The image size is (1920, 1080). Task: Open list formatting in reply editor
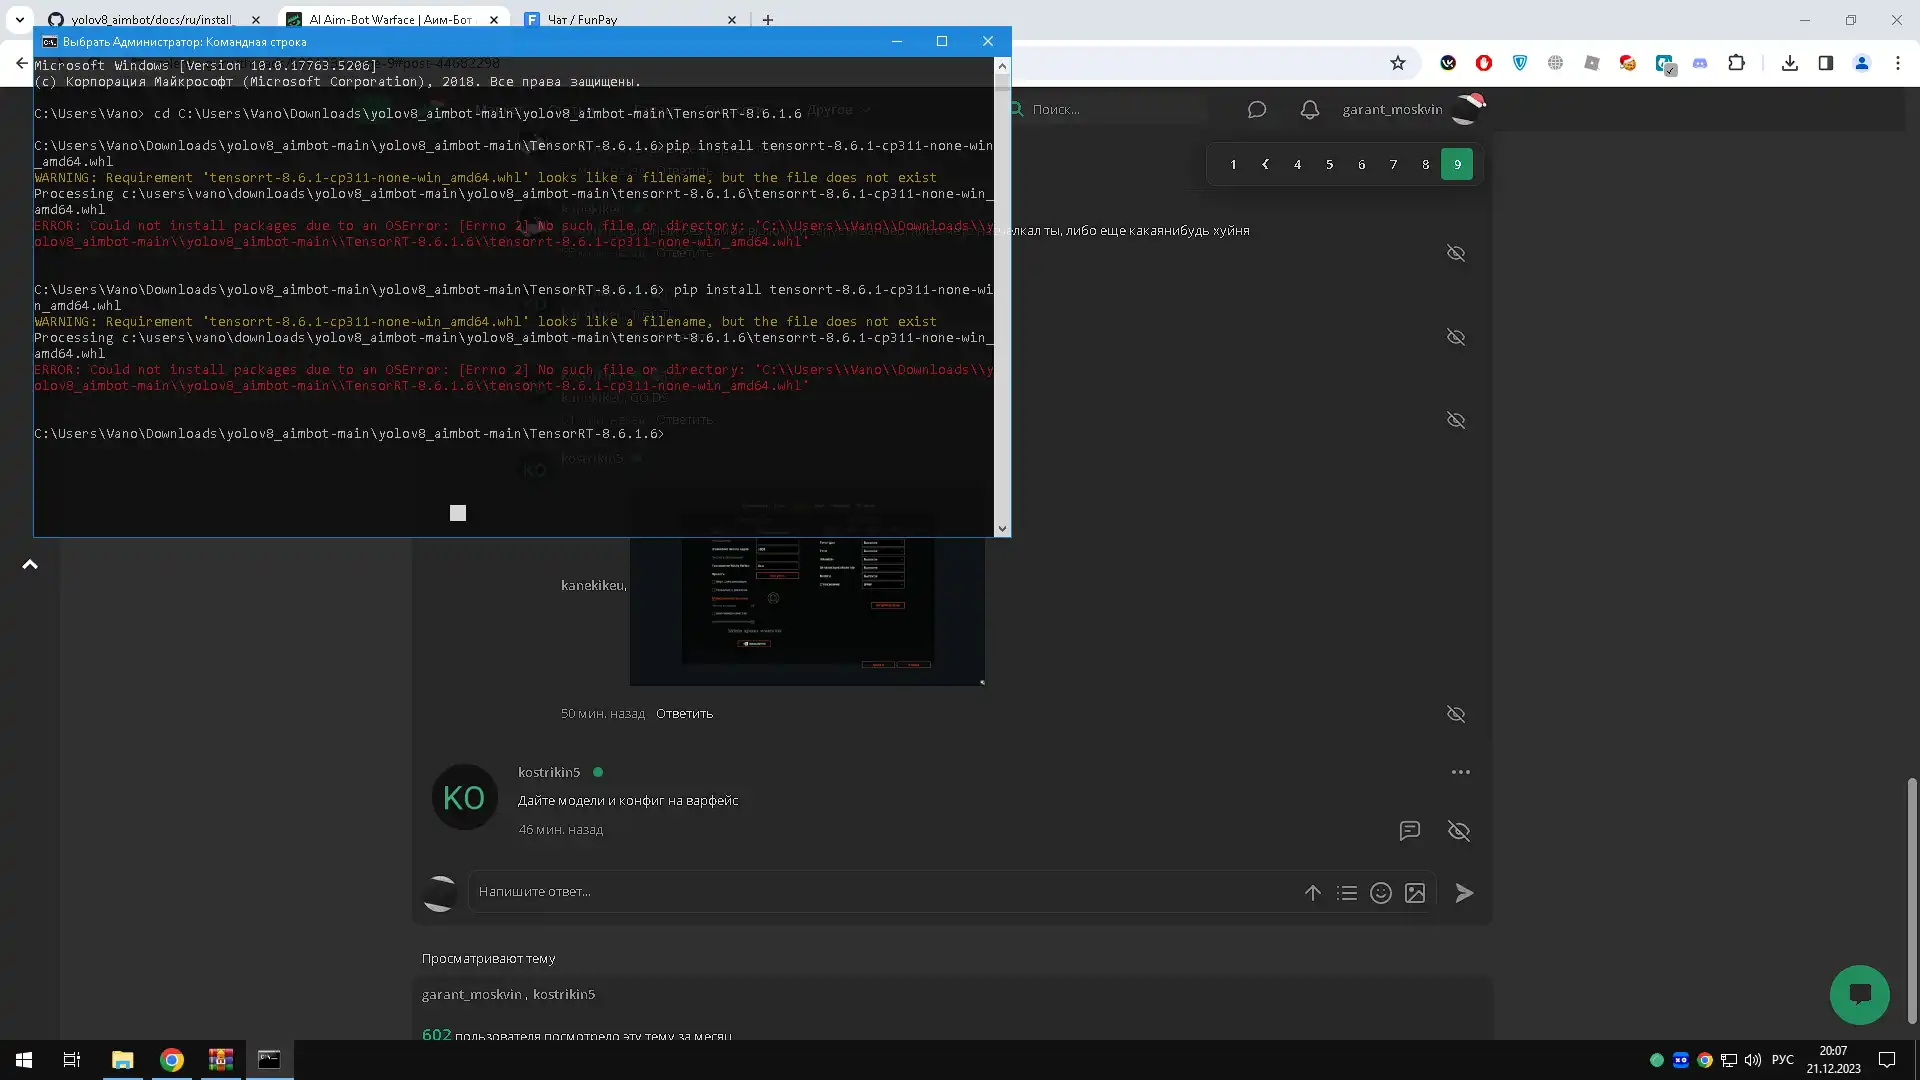pos(1347,893)
